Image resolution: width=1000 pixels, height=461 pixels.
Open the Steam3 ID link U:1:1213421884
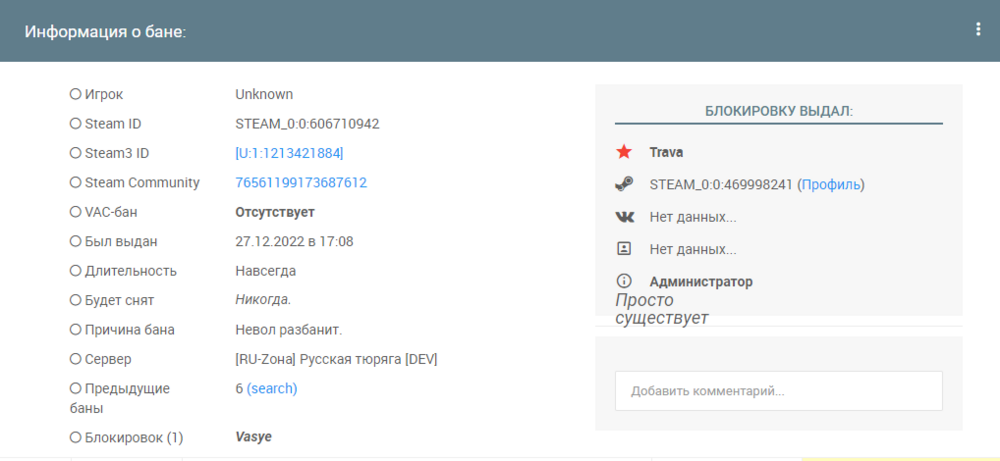click(x=289, y=153)
